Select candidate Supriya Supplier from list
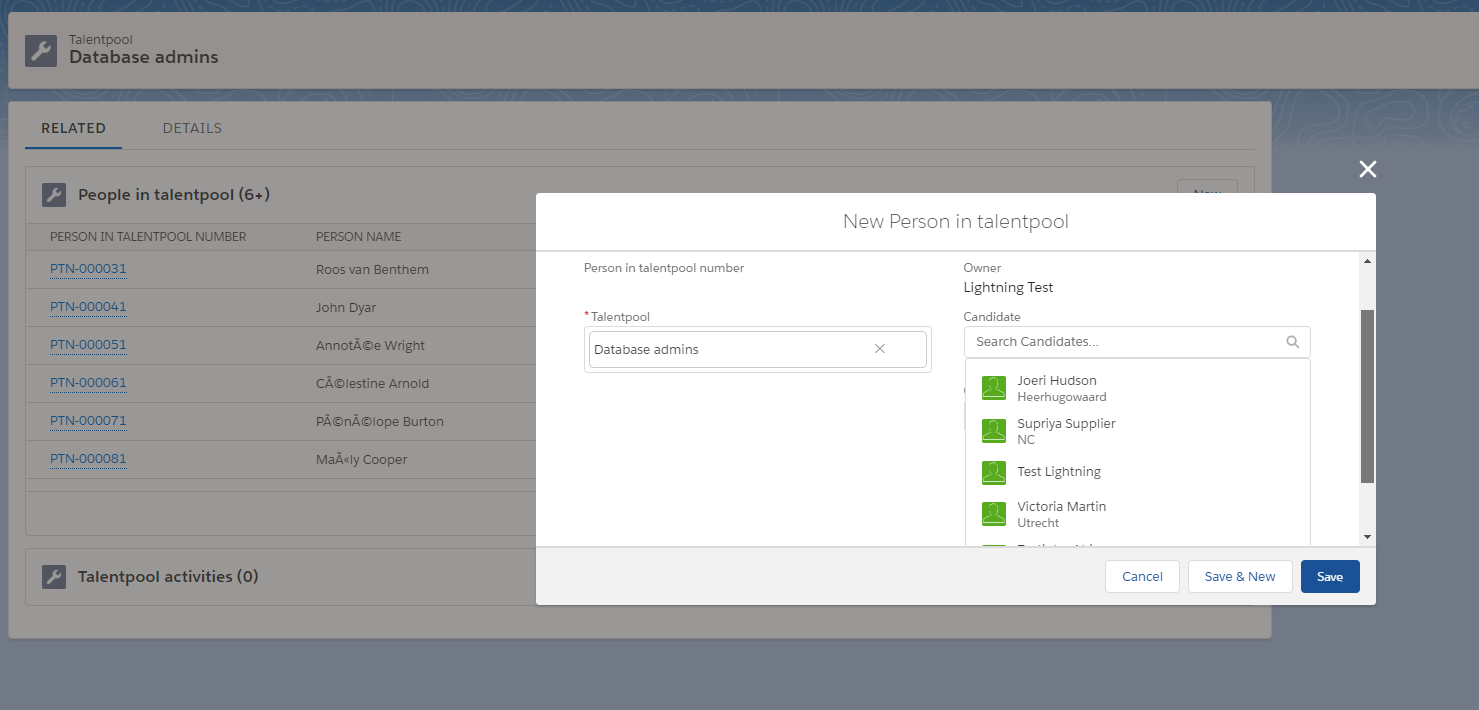 [x=1137, y=431]
